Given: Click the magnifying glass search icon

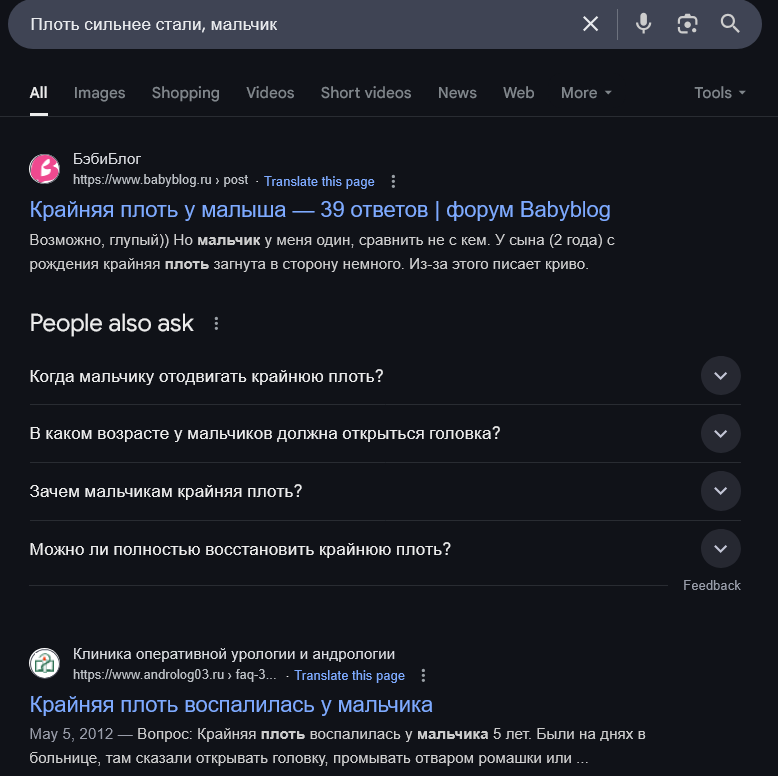Looking at the screenshot, I should 730,24.
